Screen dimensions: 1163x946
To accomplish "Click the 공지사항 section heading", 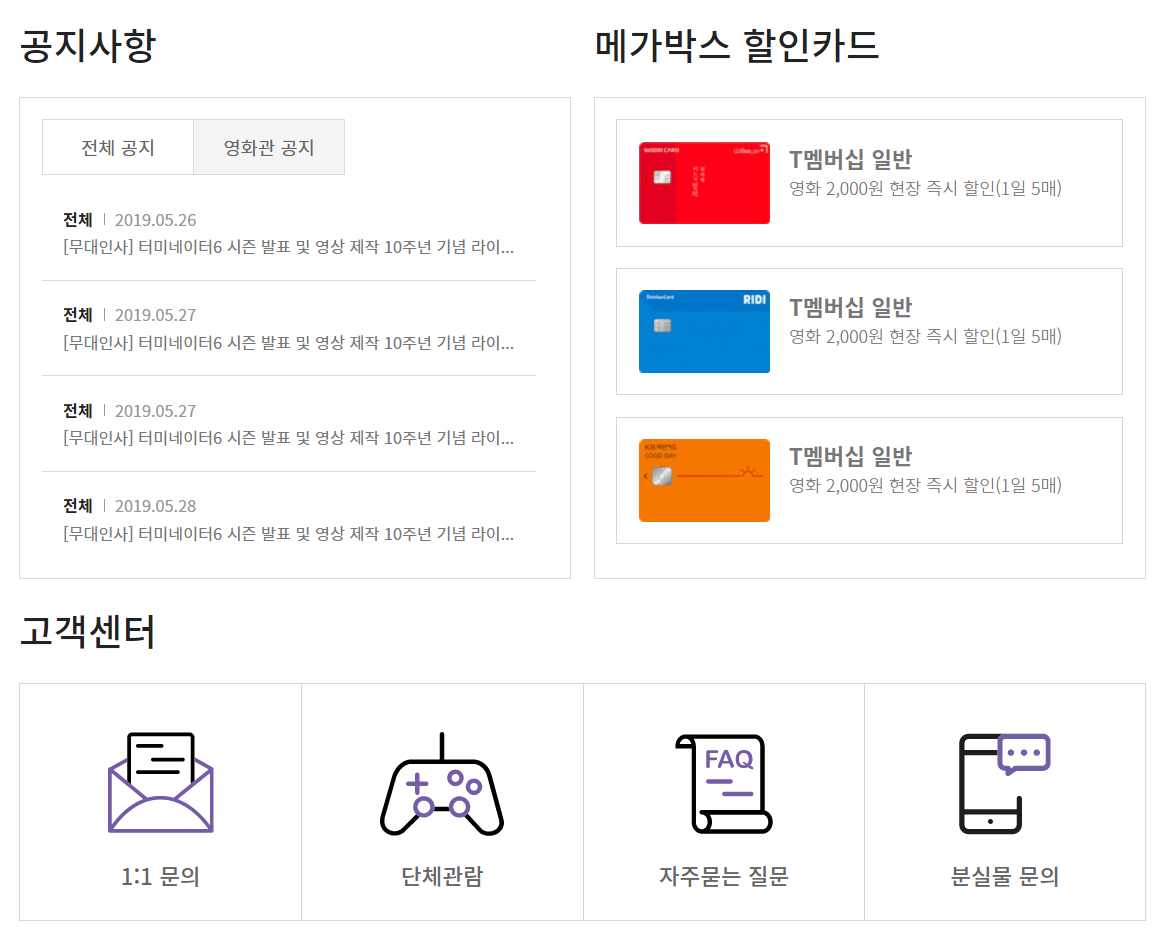I will click(88, 46).
